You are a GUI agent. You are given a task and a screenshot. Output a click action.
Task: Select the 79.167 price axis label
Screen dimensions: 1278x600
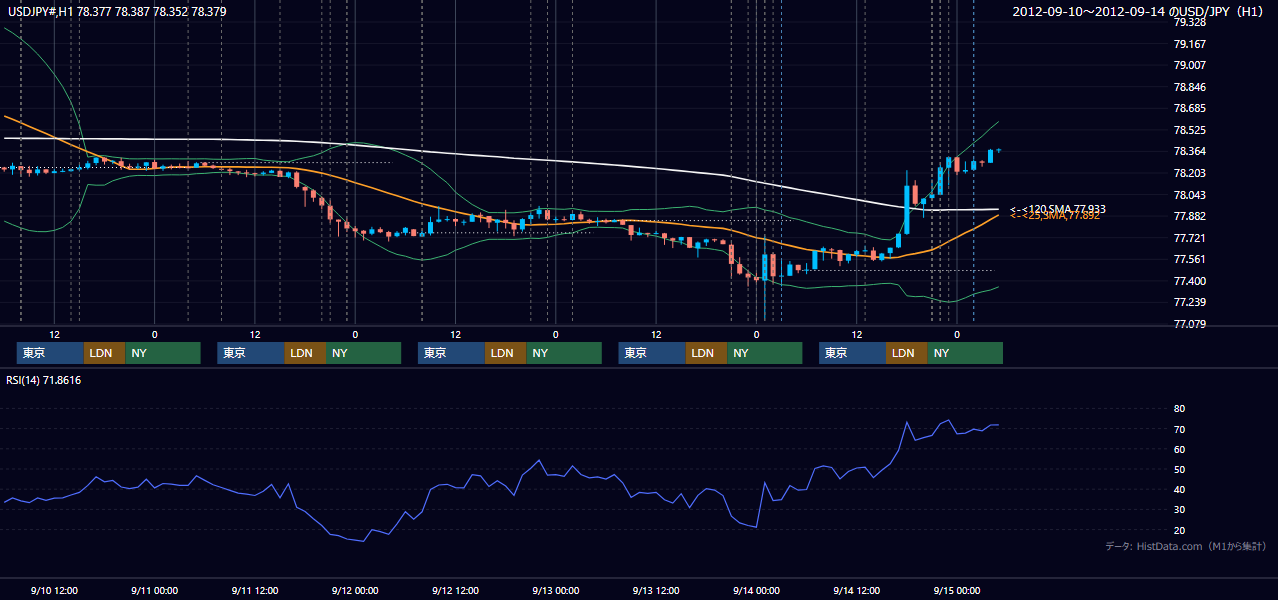point(1189,44)
